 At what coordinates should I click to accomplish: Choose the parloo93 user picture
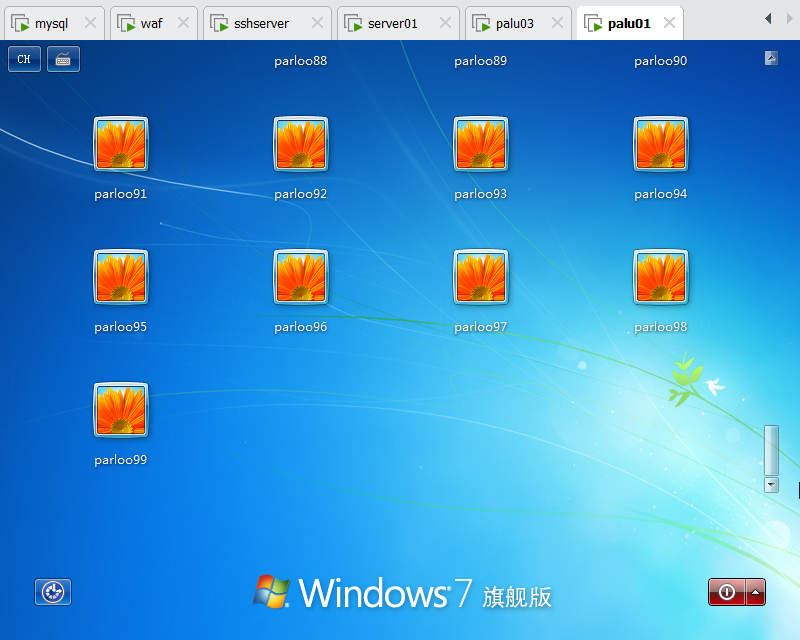(481, 145)
